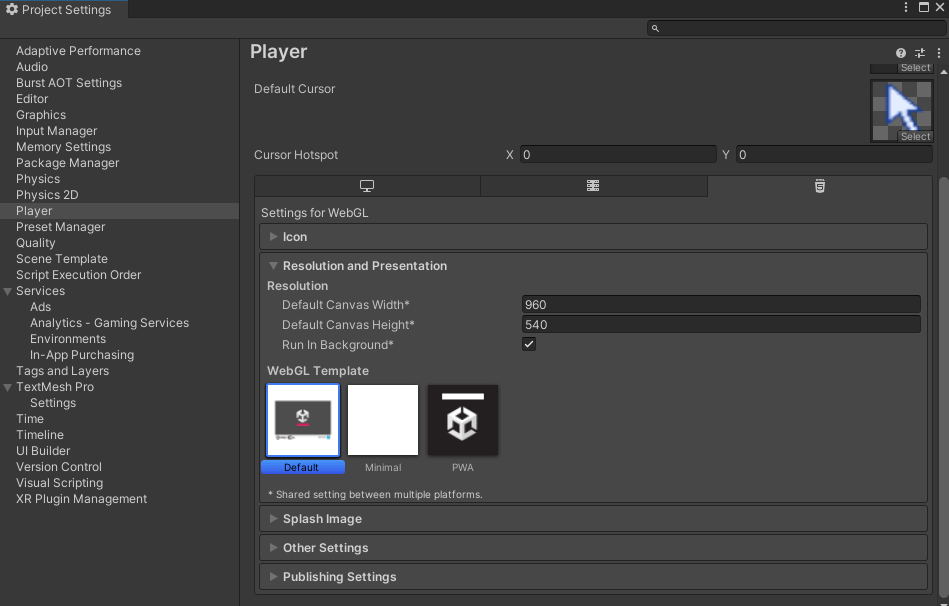Click the search magnifier icon
This screenshot has width=949, height=606.
(x=655, y=28)
